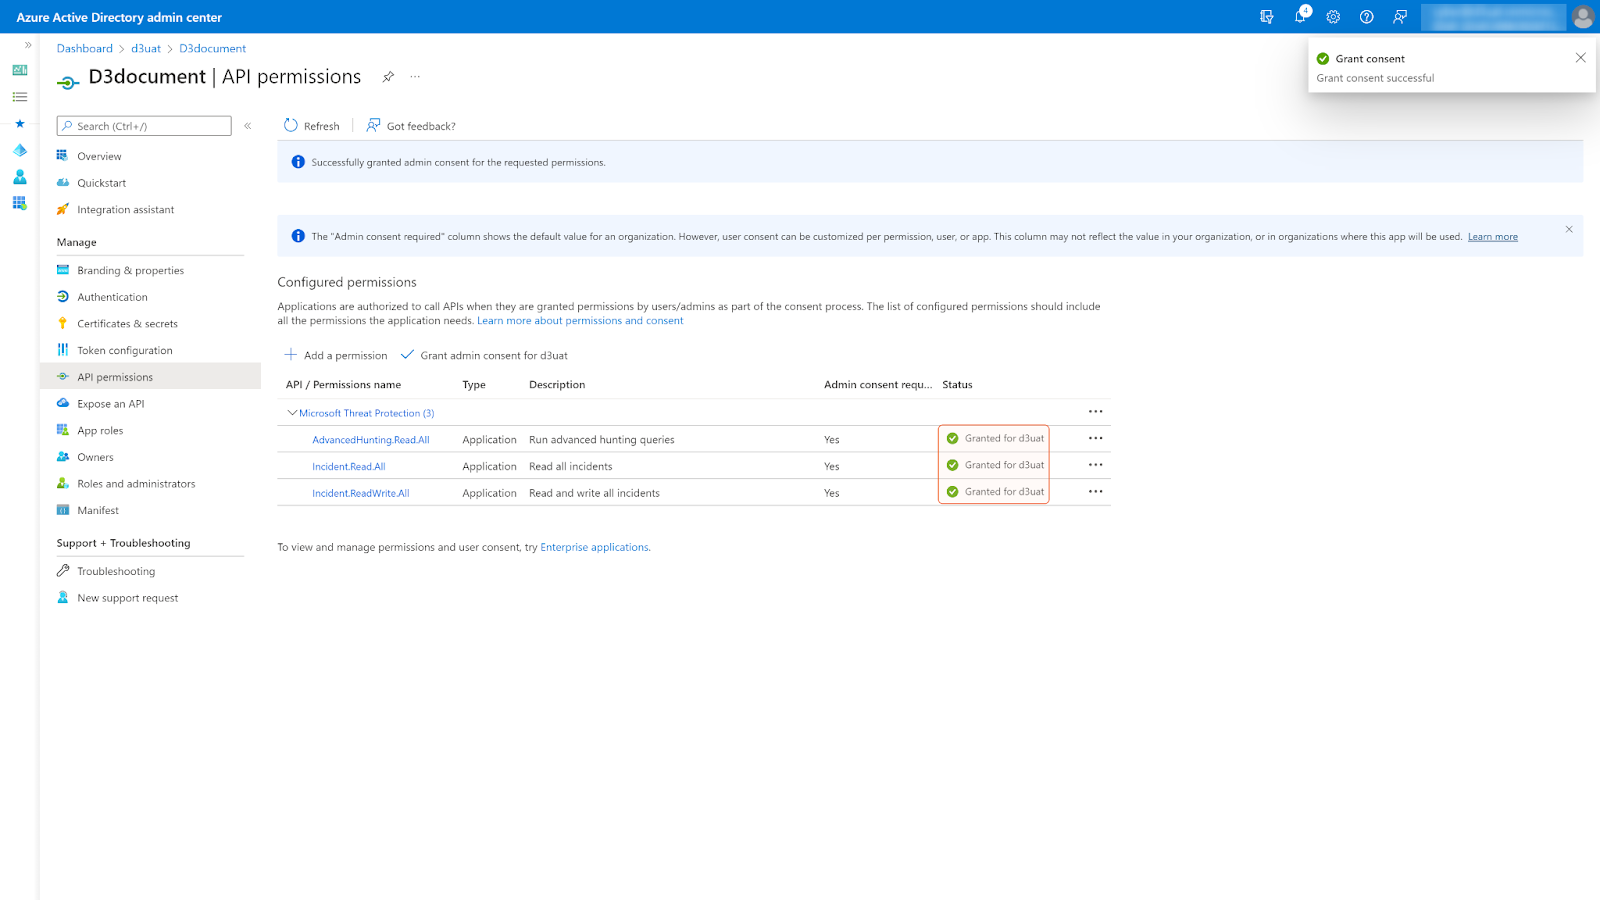Open the Users icon in the sidebar
Viewport: 1600px width, 900px height.
pos(19,177)
